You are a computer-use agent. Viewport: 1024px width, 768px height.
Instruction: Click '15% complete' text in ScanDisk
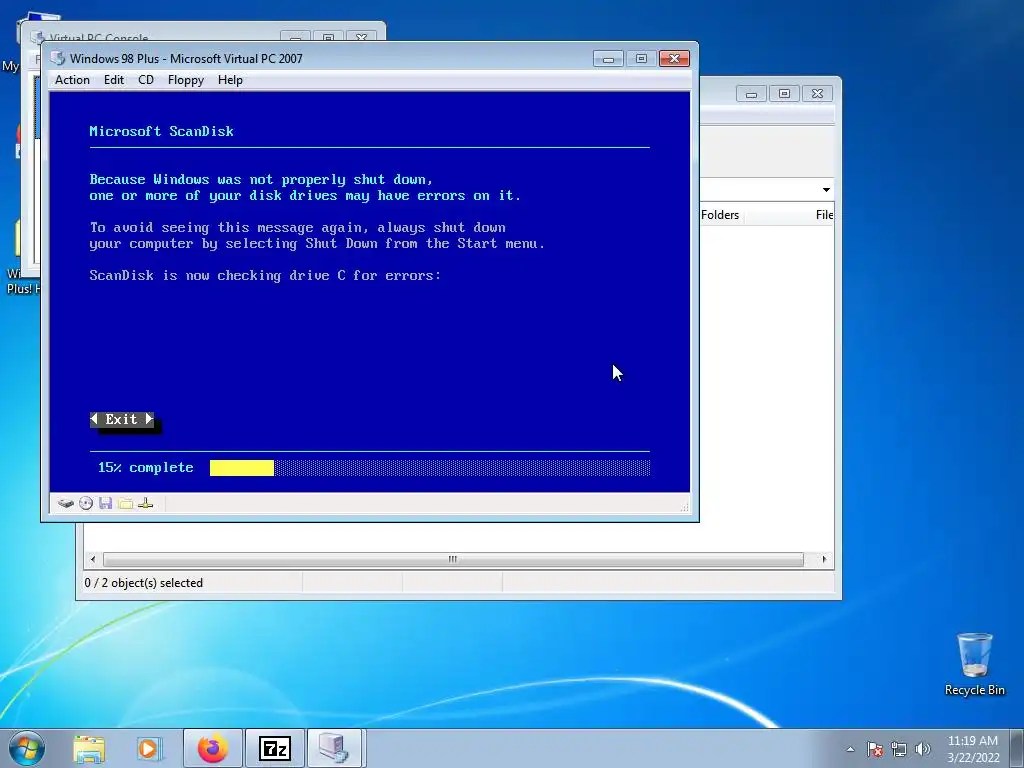[146, 468]
